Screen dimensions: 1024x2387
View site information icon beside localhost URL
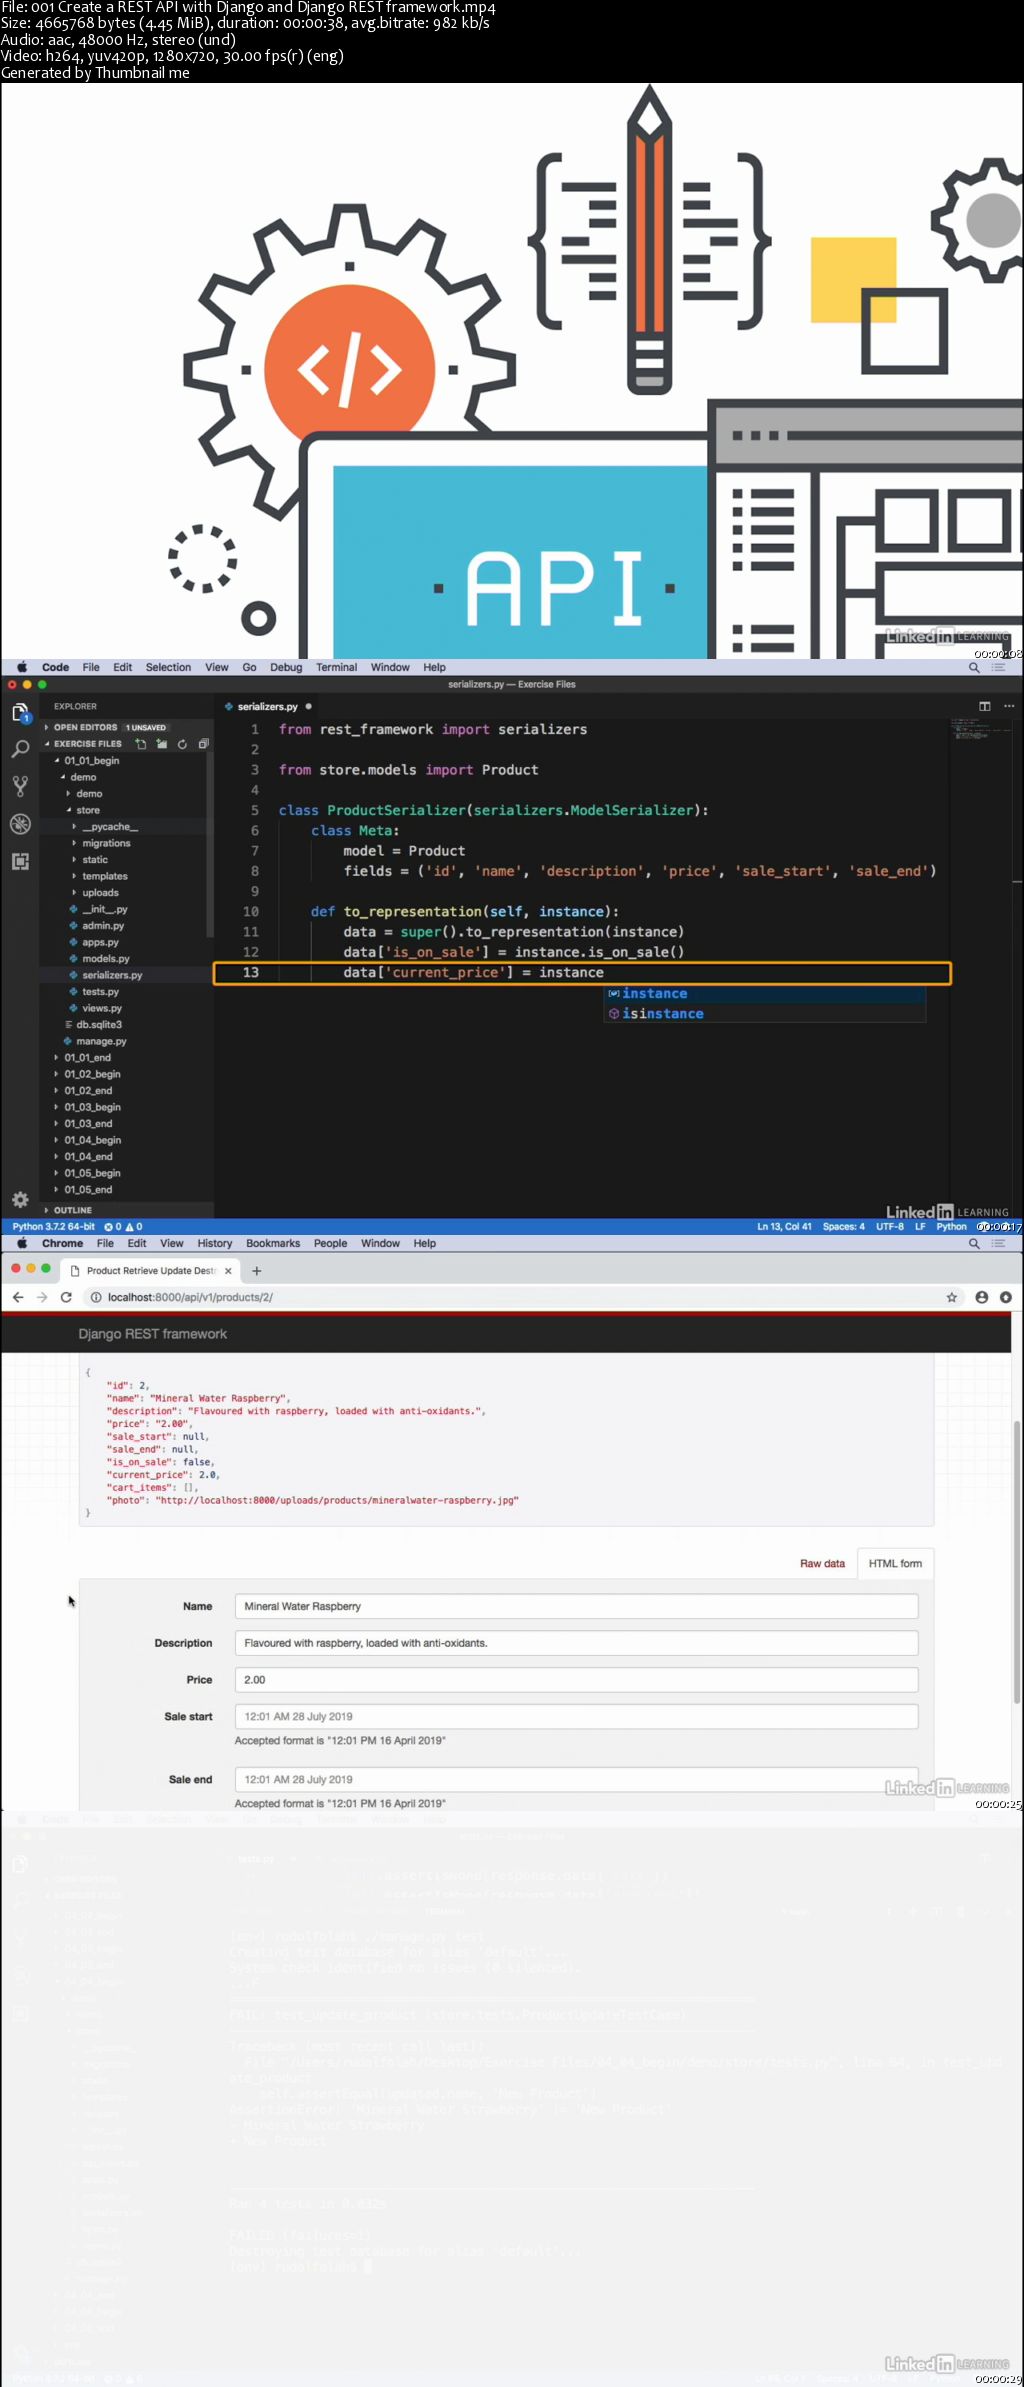(96, 1297)
